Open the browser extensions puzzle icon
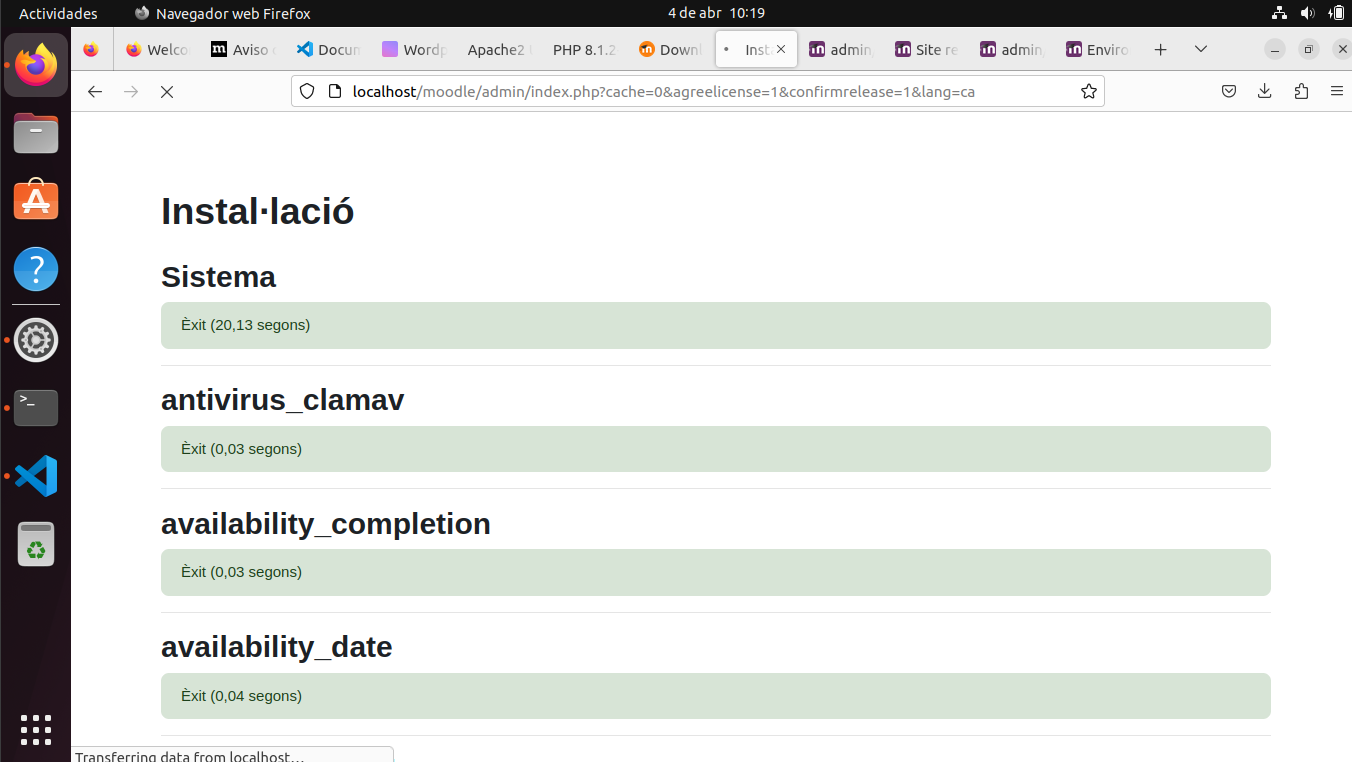The width and height of the screenshot is (1352, 762). [1301, 90]
